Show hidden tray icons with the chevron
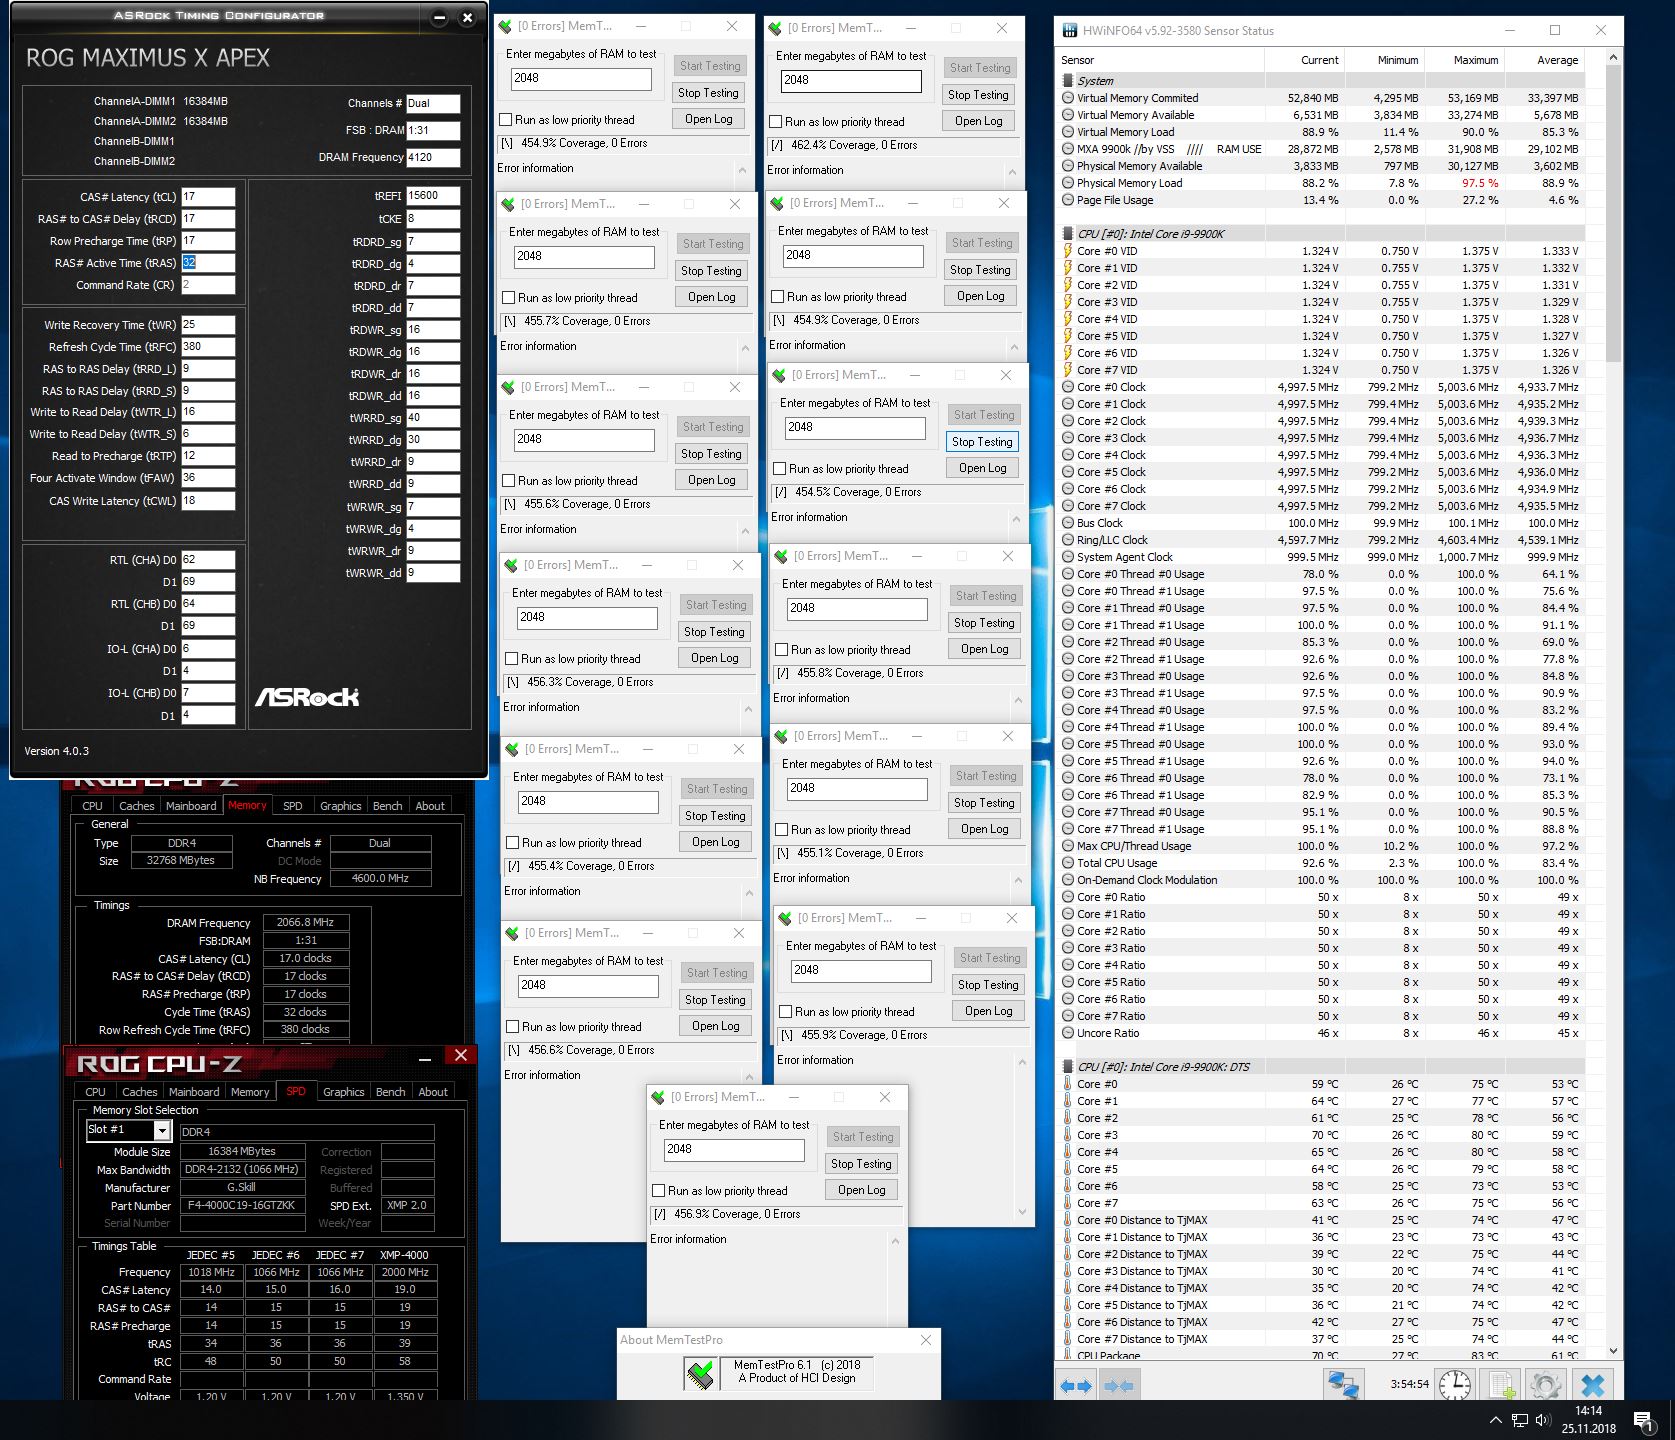This screenshot has height=1440, width=1675. (1496, 1419)
